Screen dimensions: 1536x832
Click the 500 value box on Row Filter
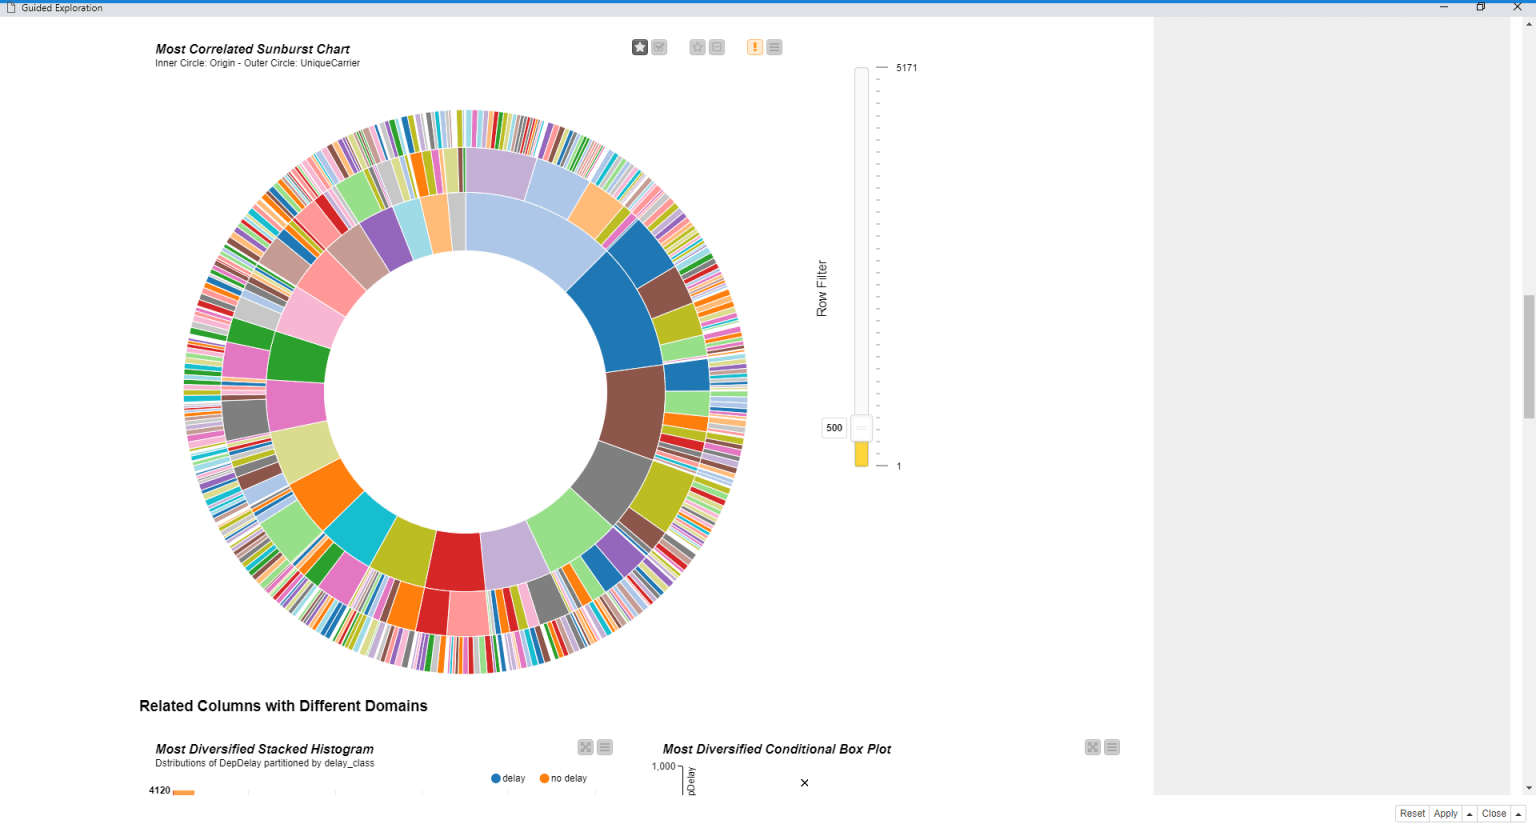pyautogui.click(x=834, y=428)
